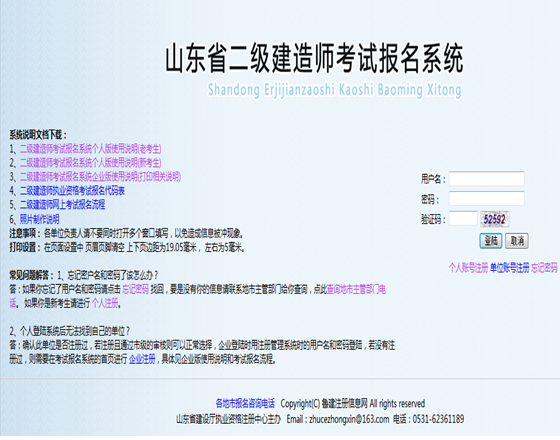
Task: Click the 登陆 login button
Action: (x=491, y=241)
